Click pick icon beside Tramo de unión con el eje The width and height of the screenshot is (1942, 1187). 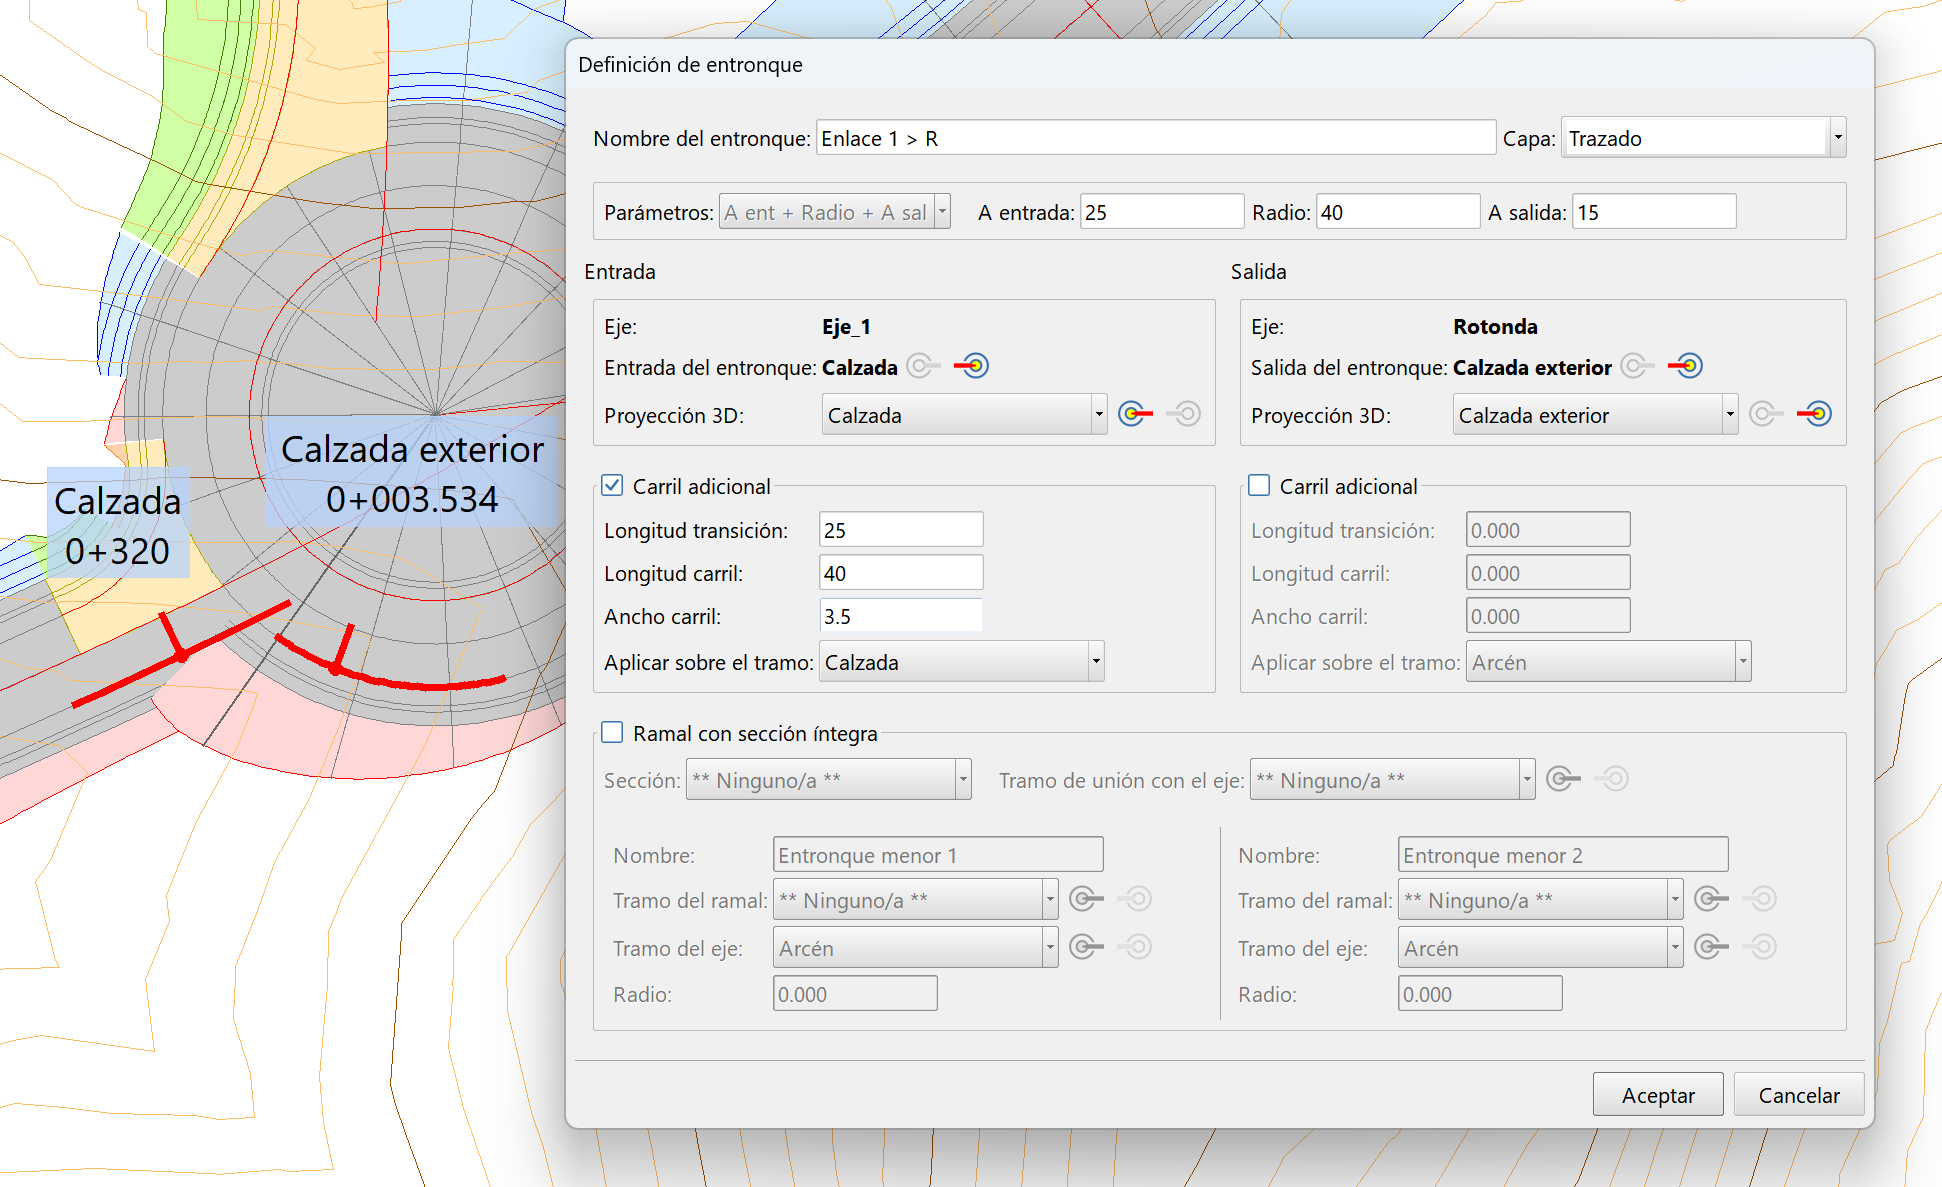[x=1563, y=778]
